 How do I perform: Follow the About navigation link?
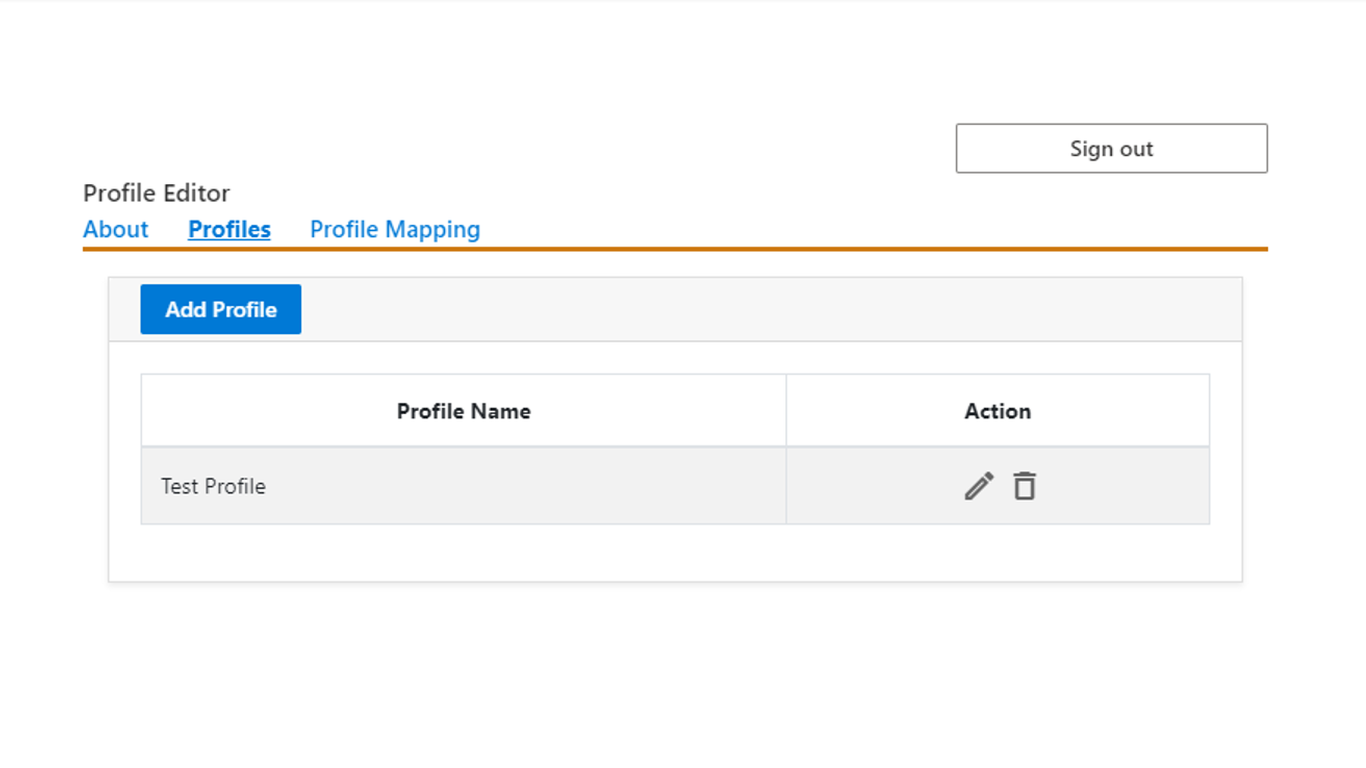pos(116,229)
